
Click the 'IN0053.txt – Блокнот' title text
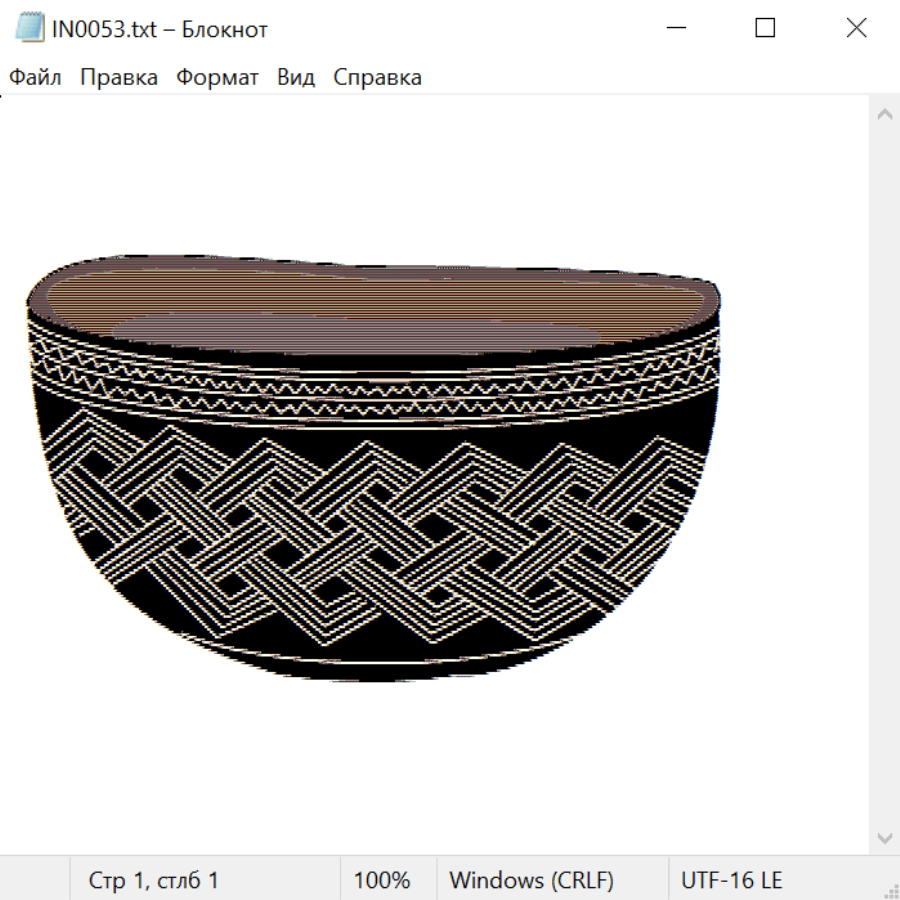tap(160, 29)
